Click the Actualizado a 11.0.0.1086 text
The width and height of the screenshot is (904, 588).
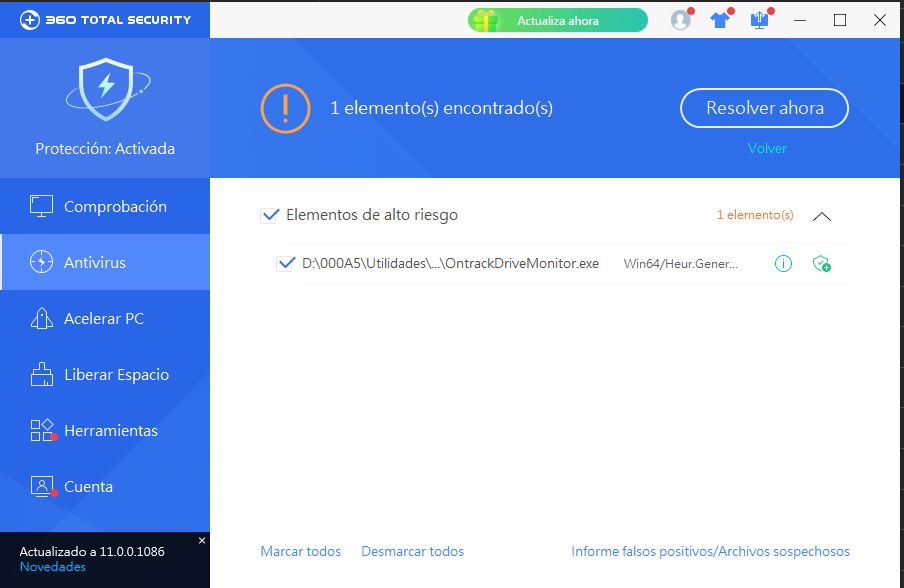92,551
